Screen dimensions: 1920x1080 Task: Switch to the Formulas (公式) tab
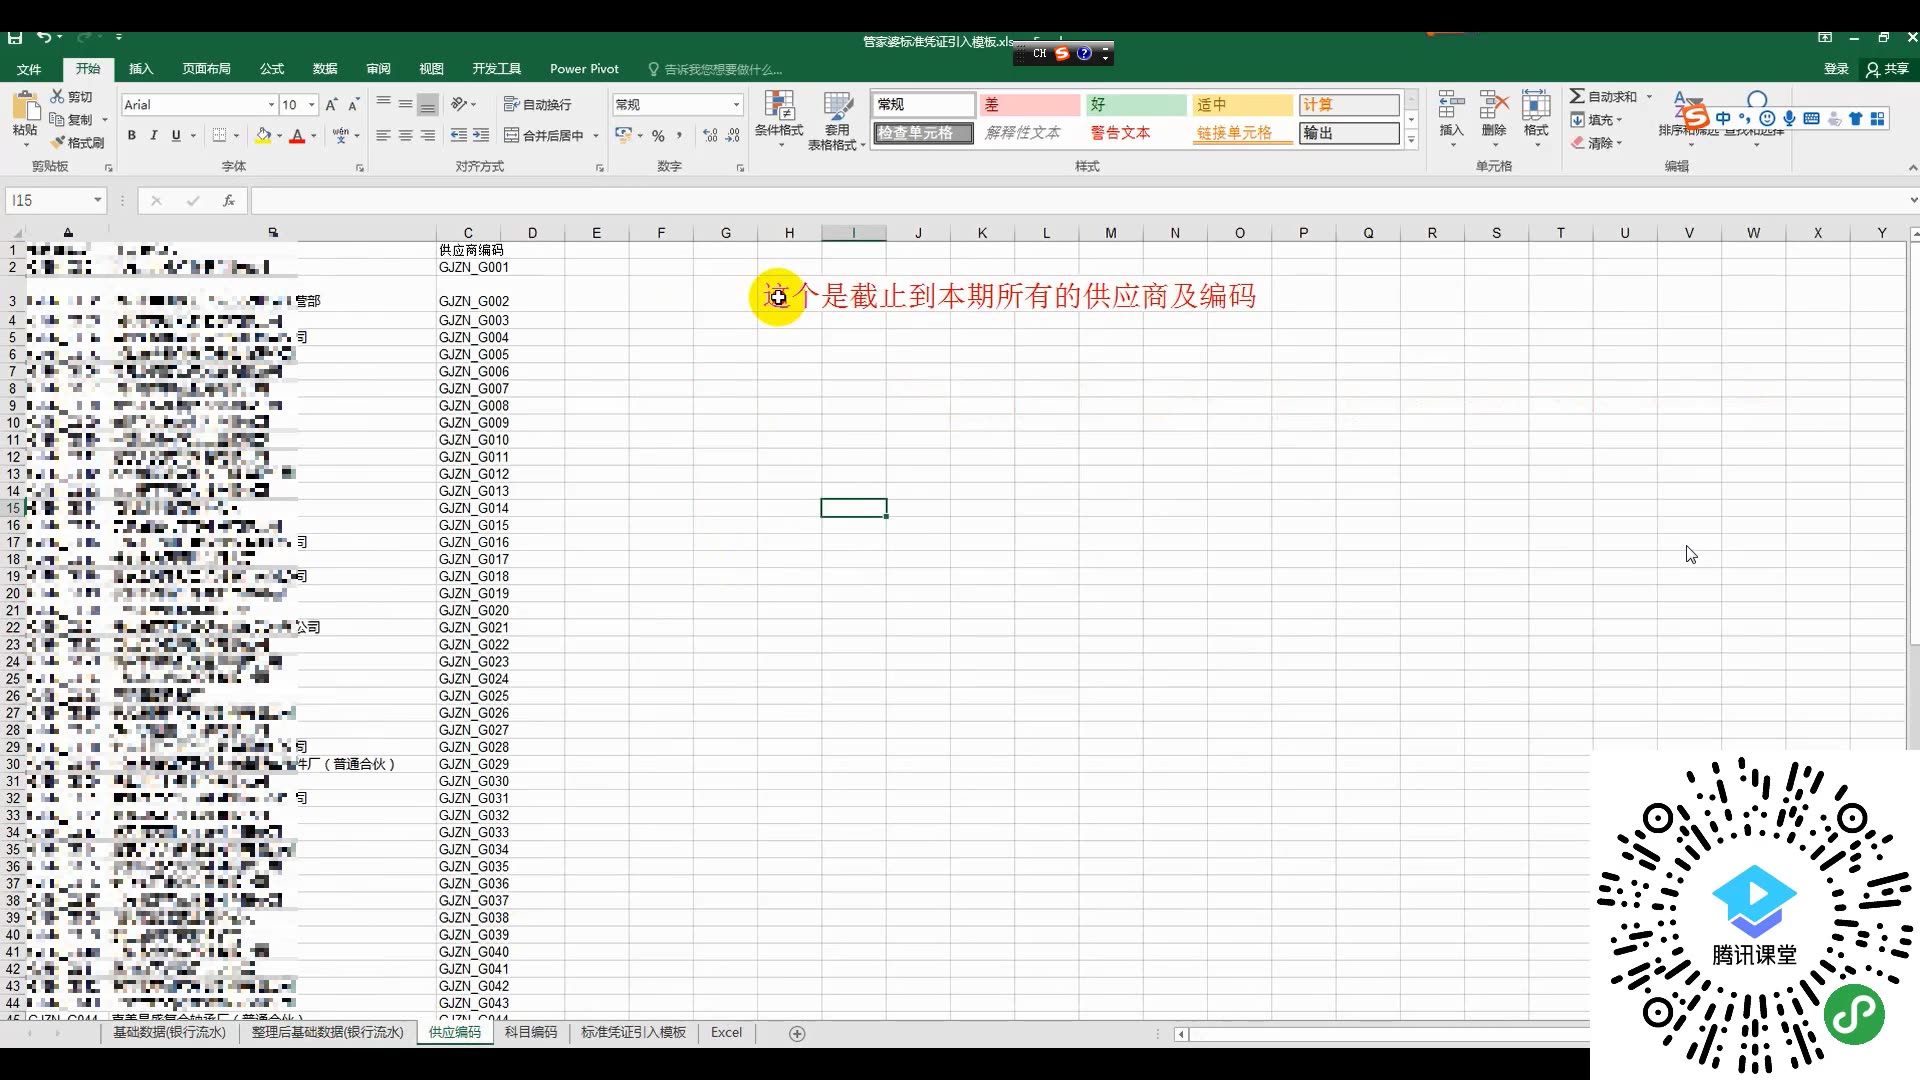pos(272,69)
